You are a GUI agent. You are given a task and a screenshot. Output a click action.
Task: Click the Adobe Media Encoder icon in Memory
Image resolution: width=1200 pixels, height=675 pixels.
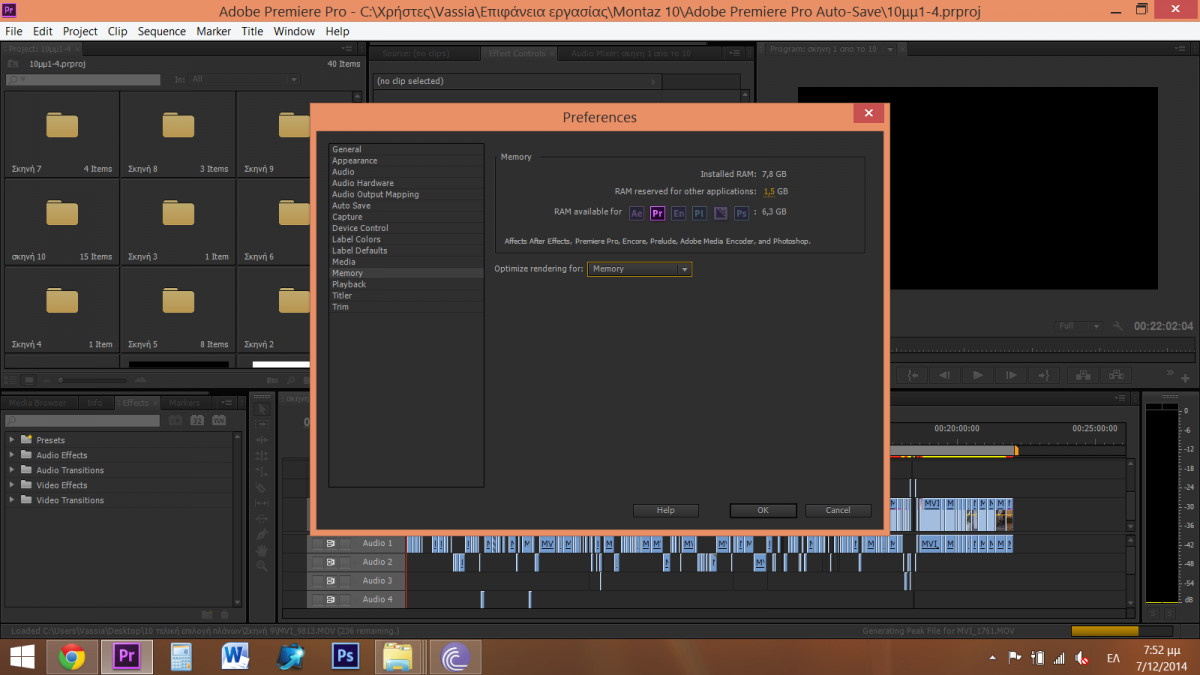click(720, 213)
